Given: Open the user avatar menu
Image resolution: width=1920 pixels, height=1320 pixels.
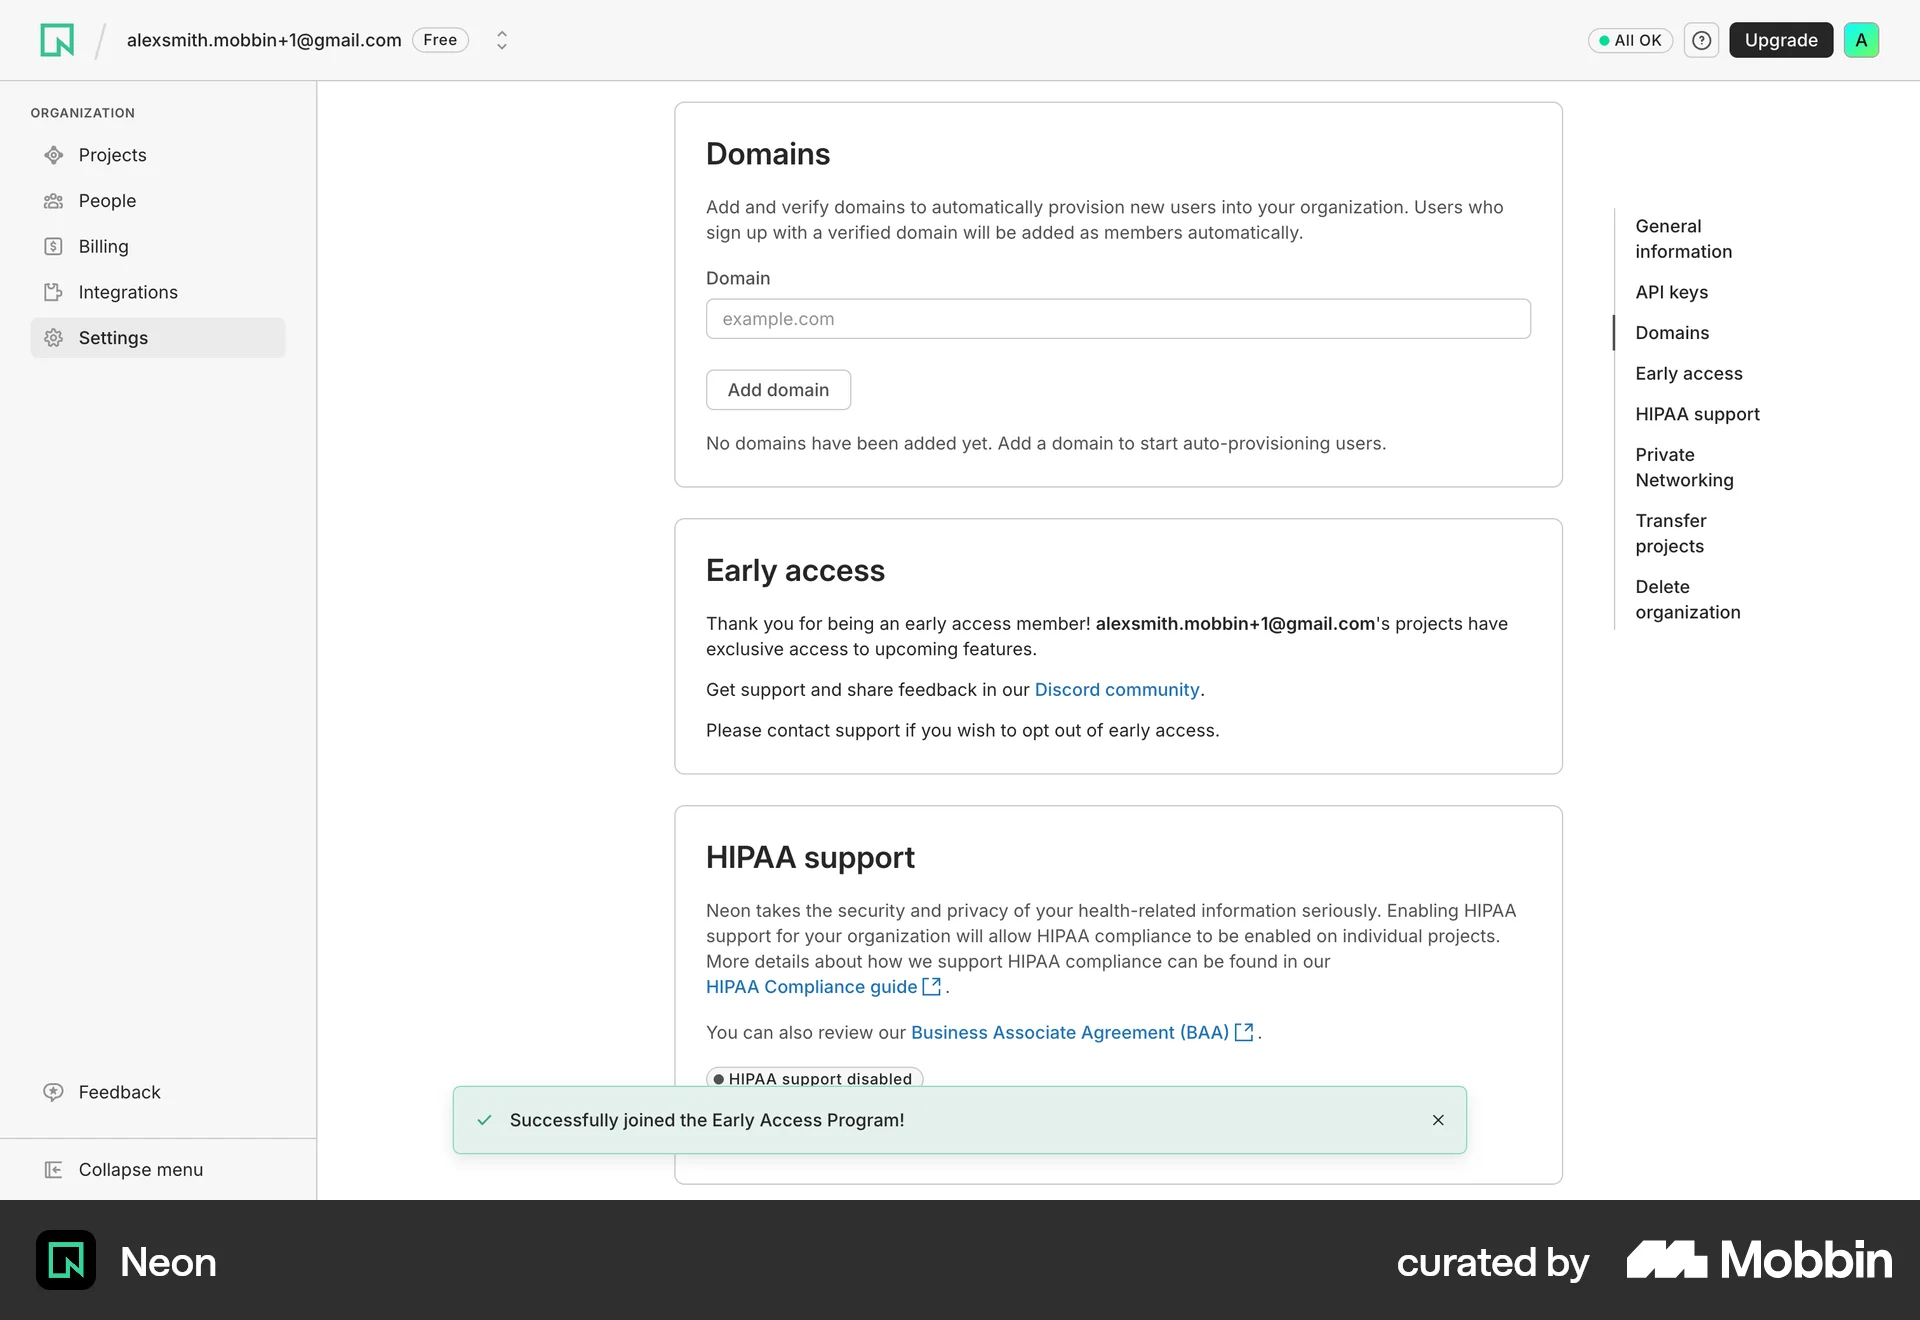Looking at the screenshot, I should 1861,40.
